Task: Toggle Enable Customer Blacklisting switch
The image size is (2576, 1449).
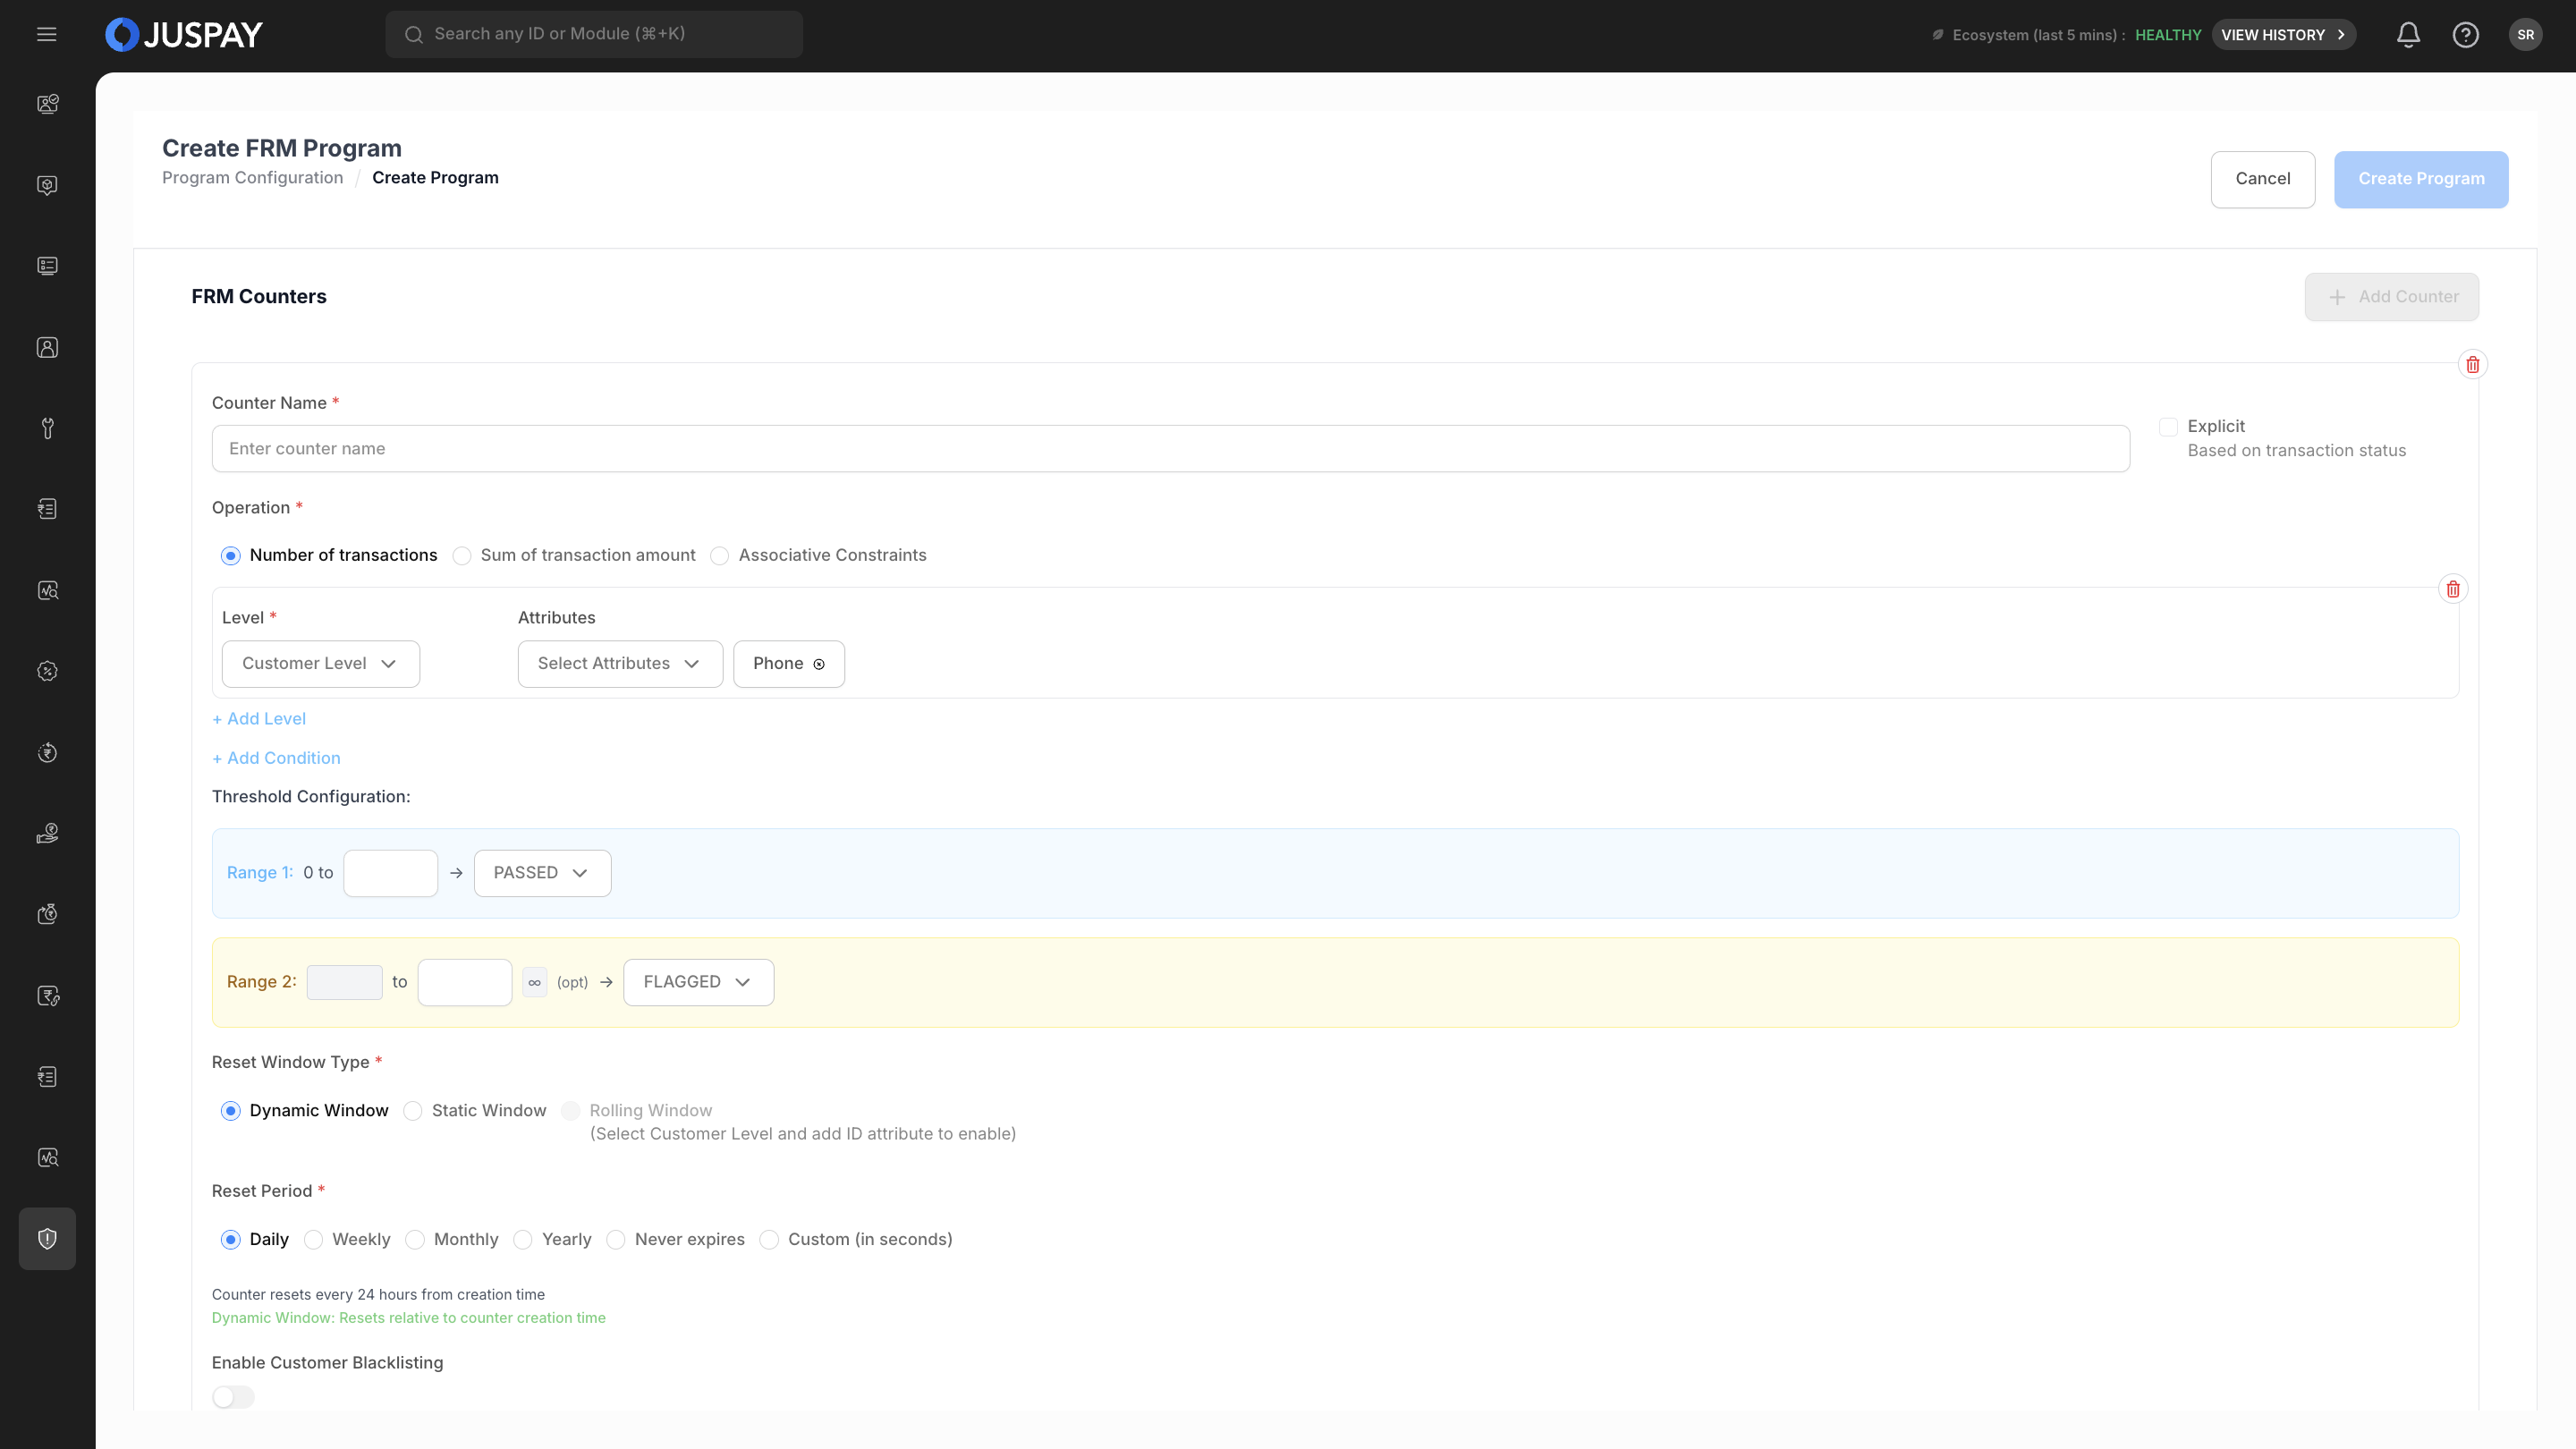Action: (233, 1396)
